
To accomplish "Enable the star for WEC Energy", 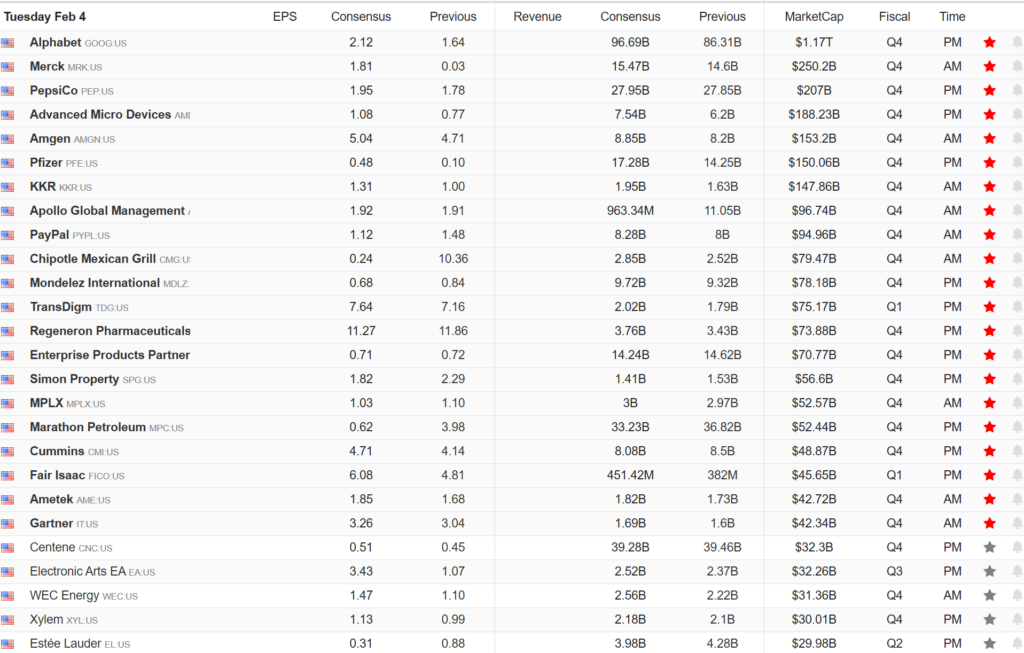I will 989,596.
